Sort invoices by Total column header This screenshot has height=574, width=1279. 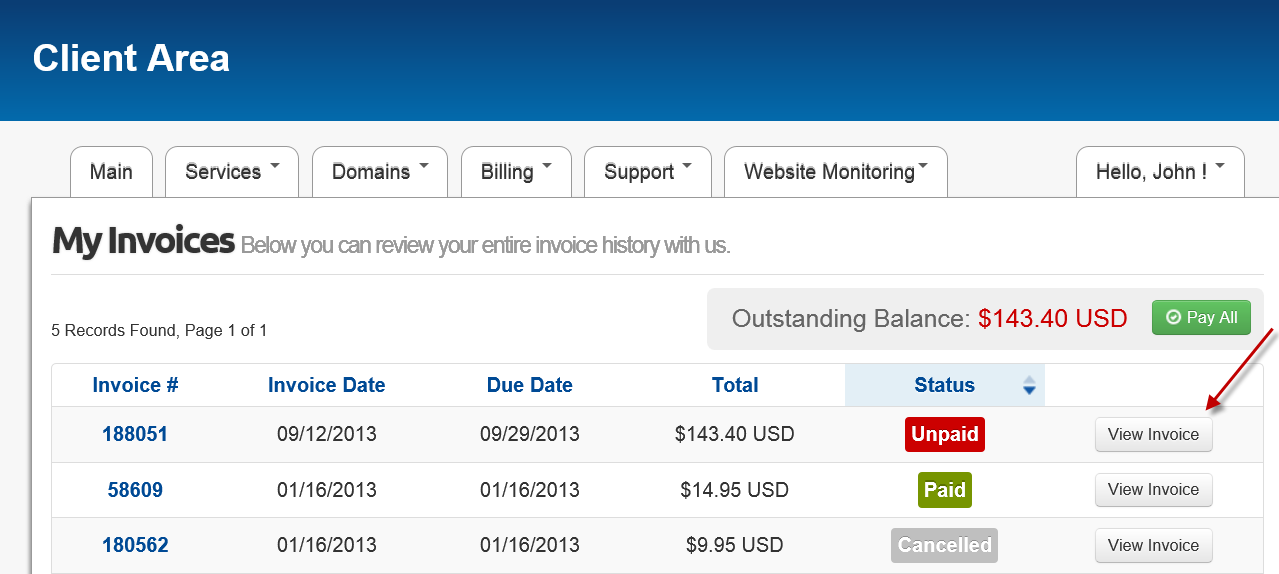click(735, 385)
